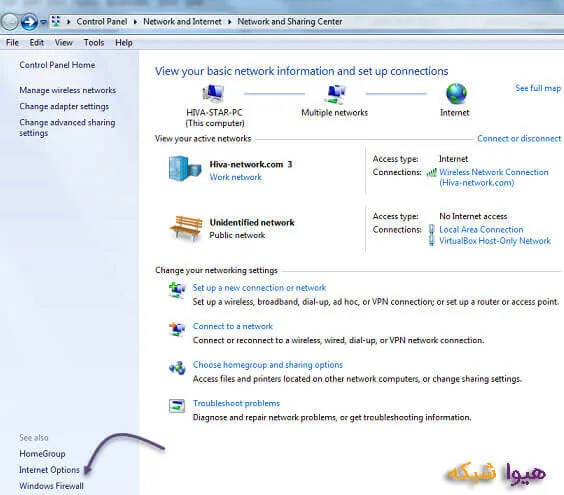Go to Network and Internet breadcrumb
Screen dimensions: 564x495
point(182,22)
